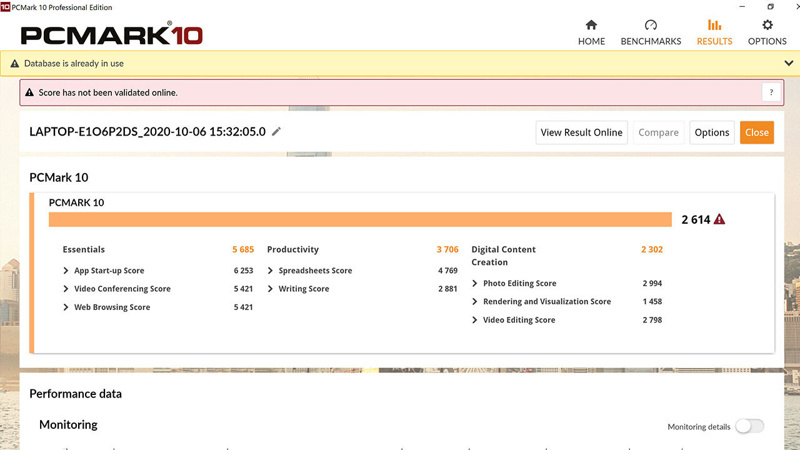Open the Benchmarks gauge icon

[651, 24]
